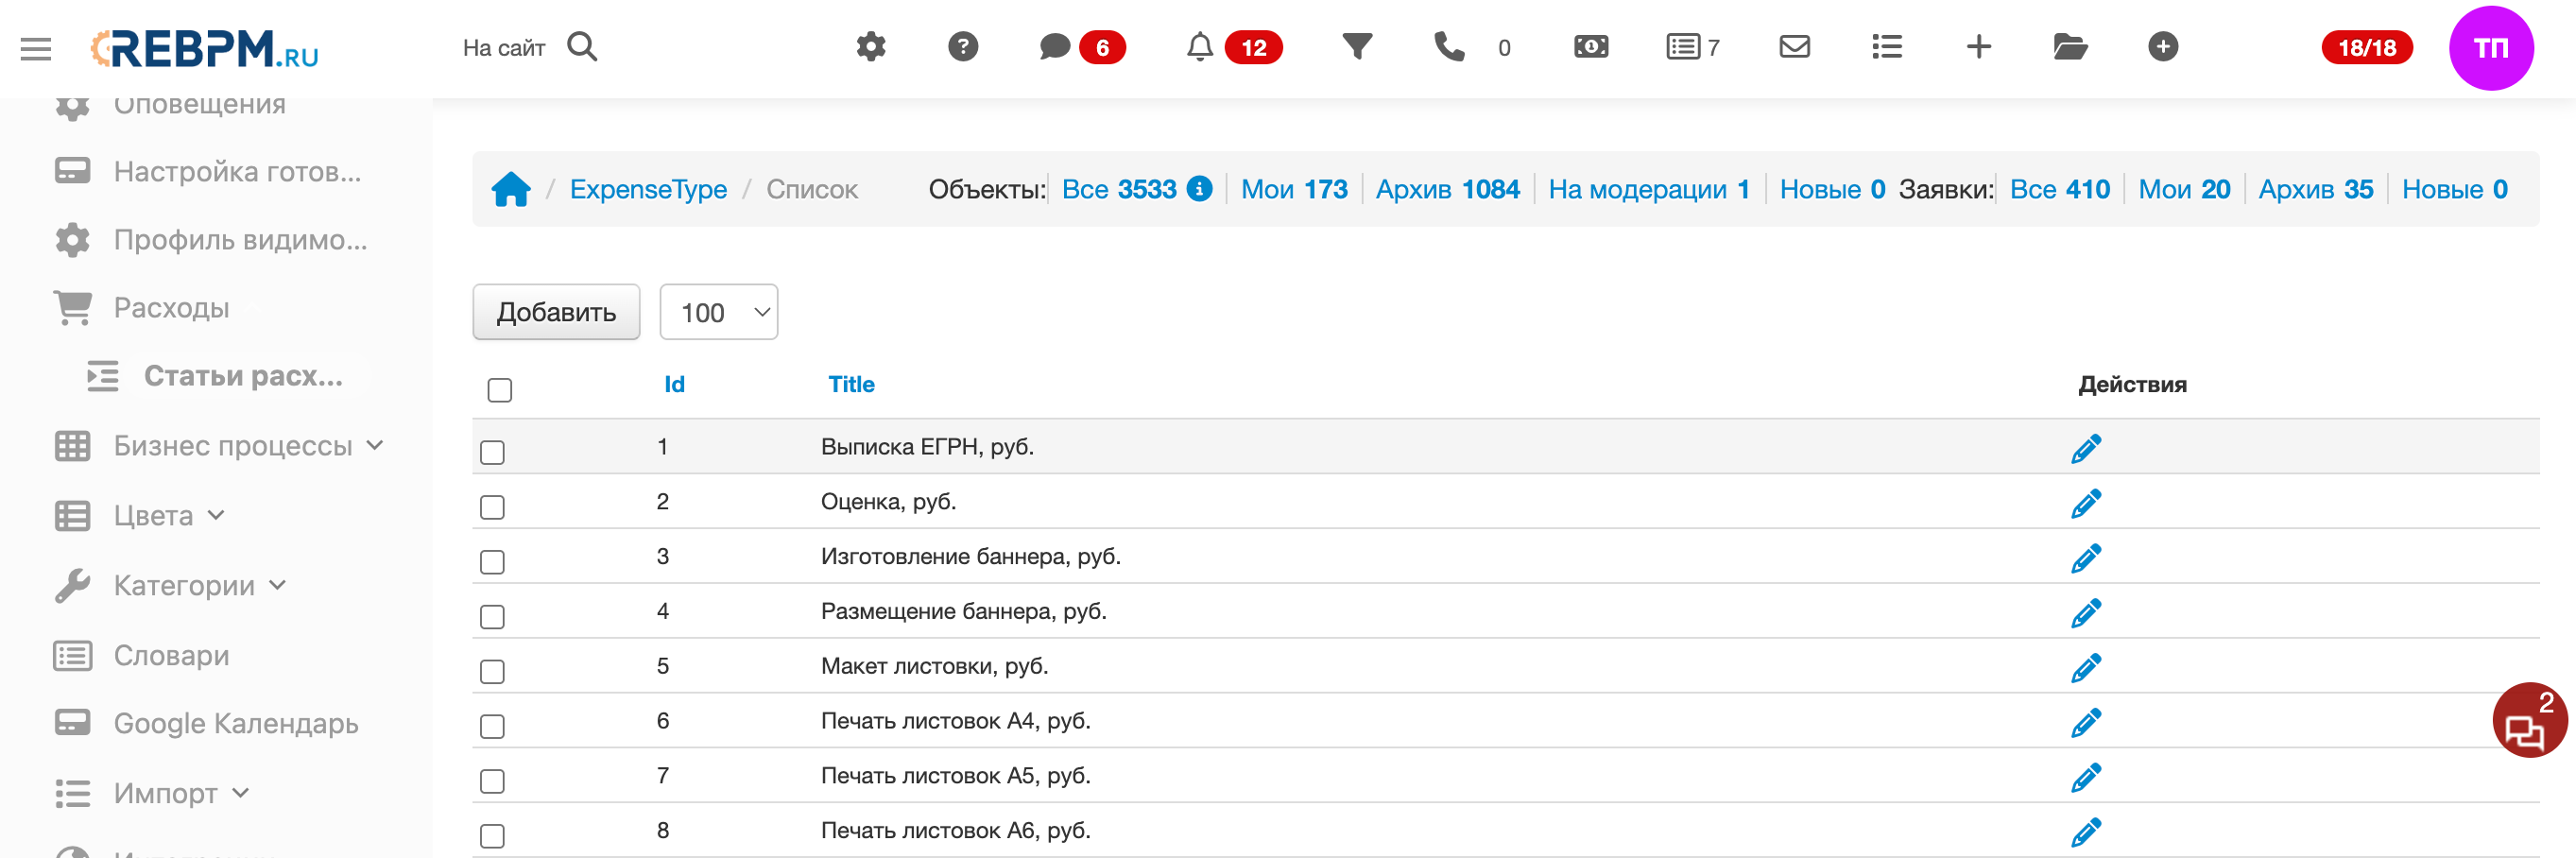The height and width of the screenshot is (858, 2576).
Task: Click the phone calls icon
Action: point(1449,47)
